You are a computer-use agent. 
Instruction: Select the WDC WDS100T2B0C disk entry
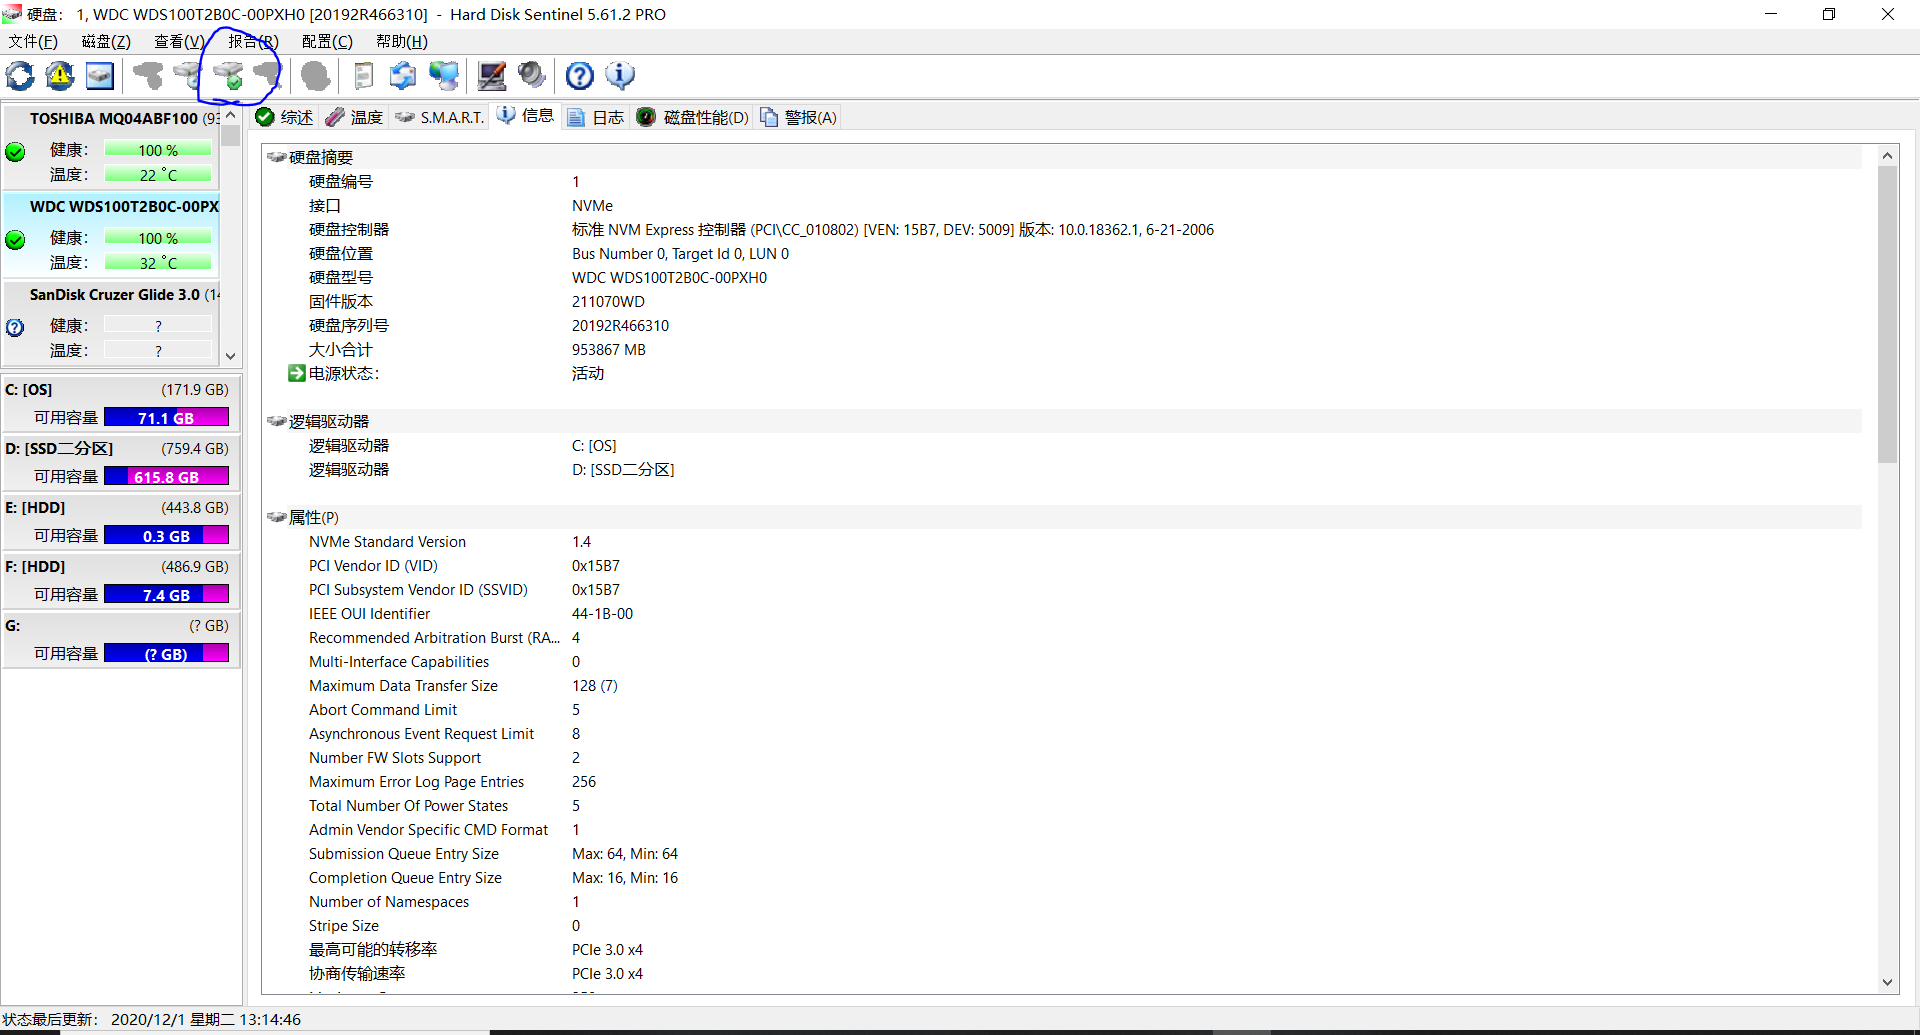[111, 234]
